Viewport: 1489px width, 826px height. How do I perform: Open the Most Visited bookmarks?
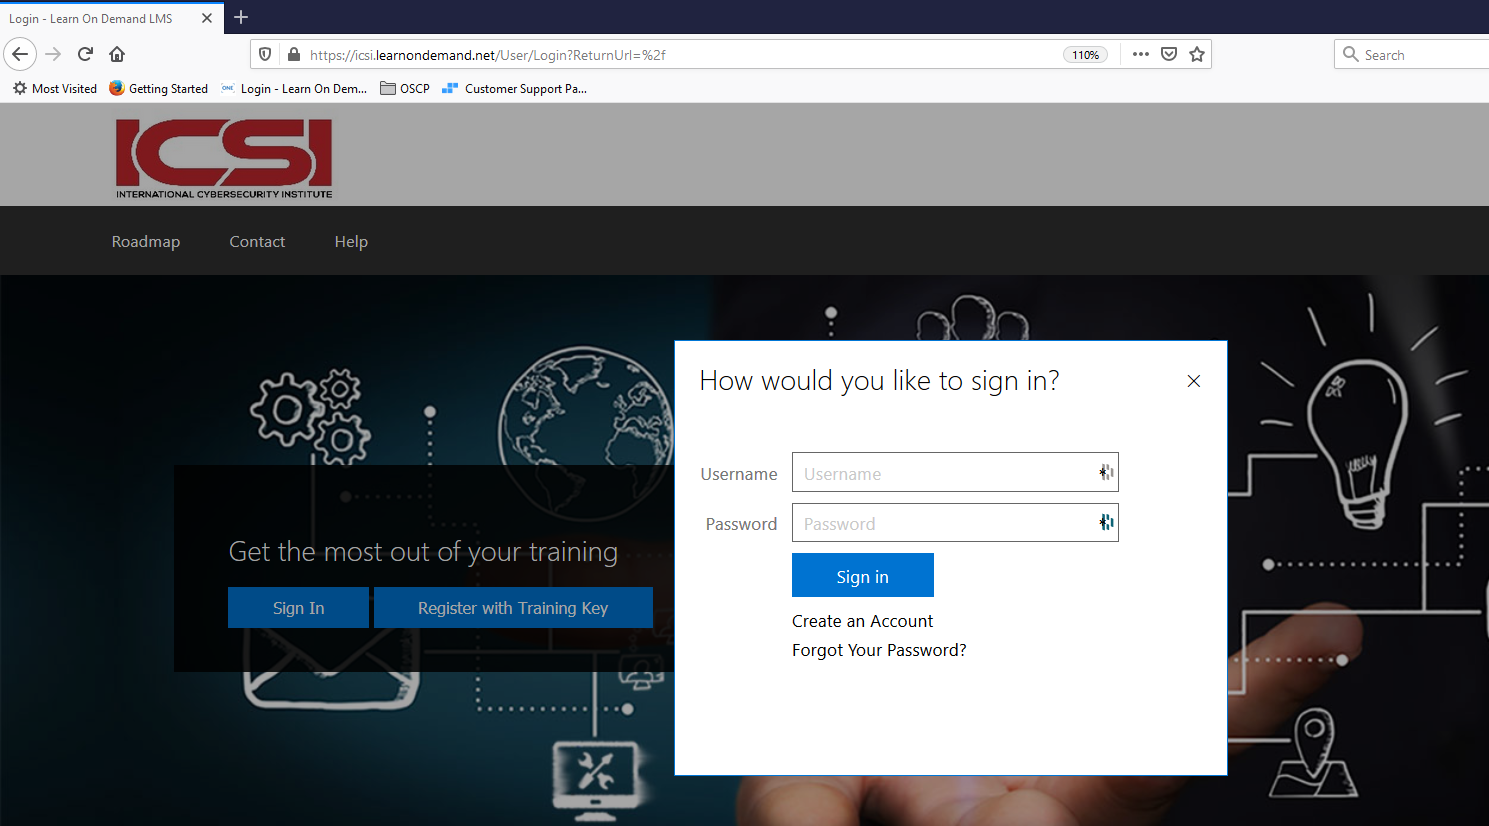[55, 88]
